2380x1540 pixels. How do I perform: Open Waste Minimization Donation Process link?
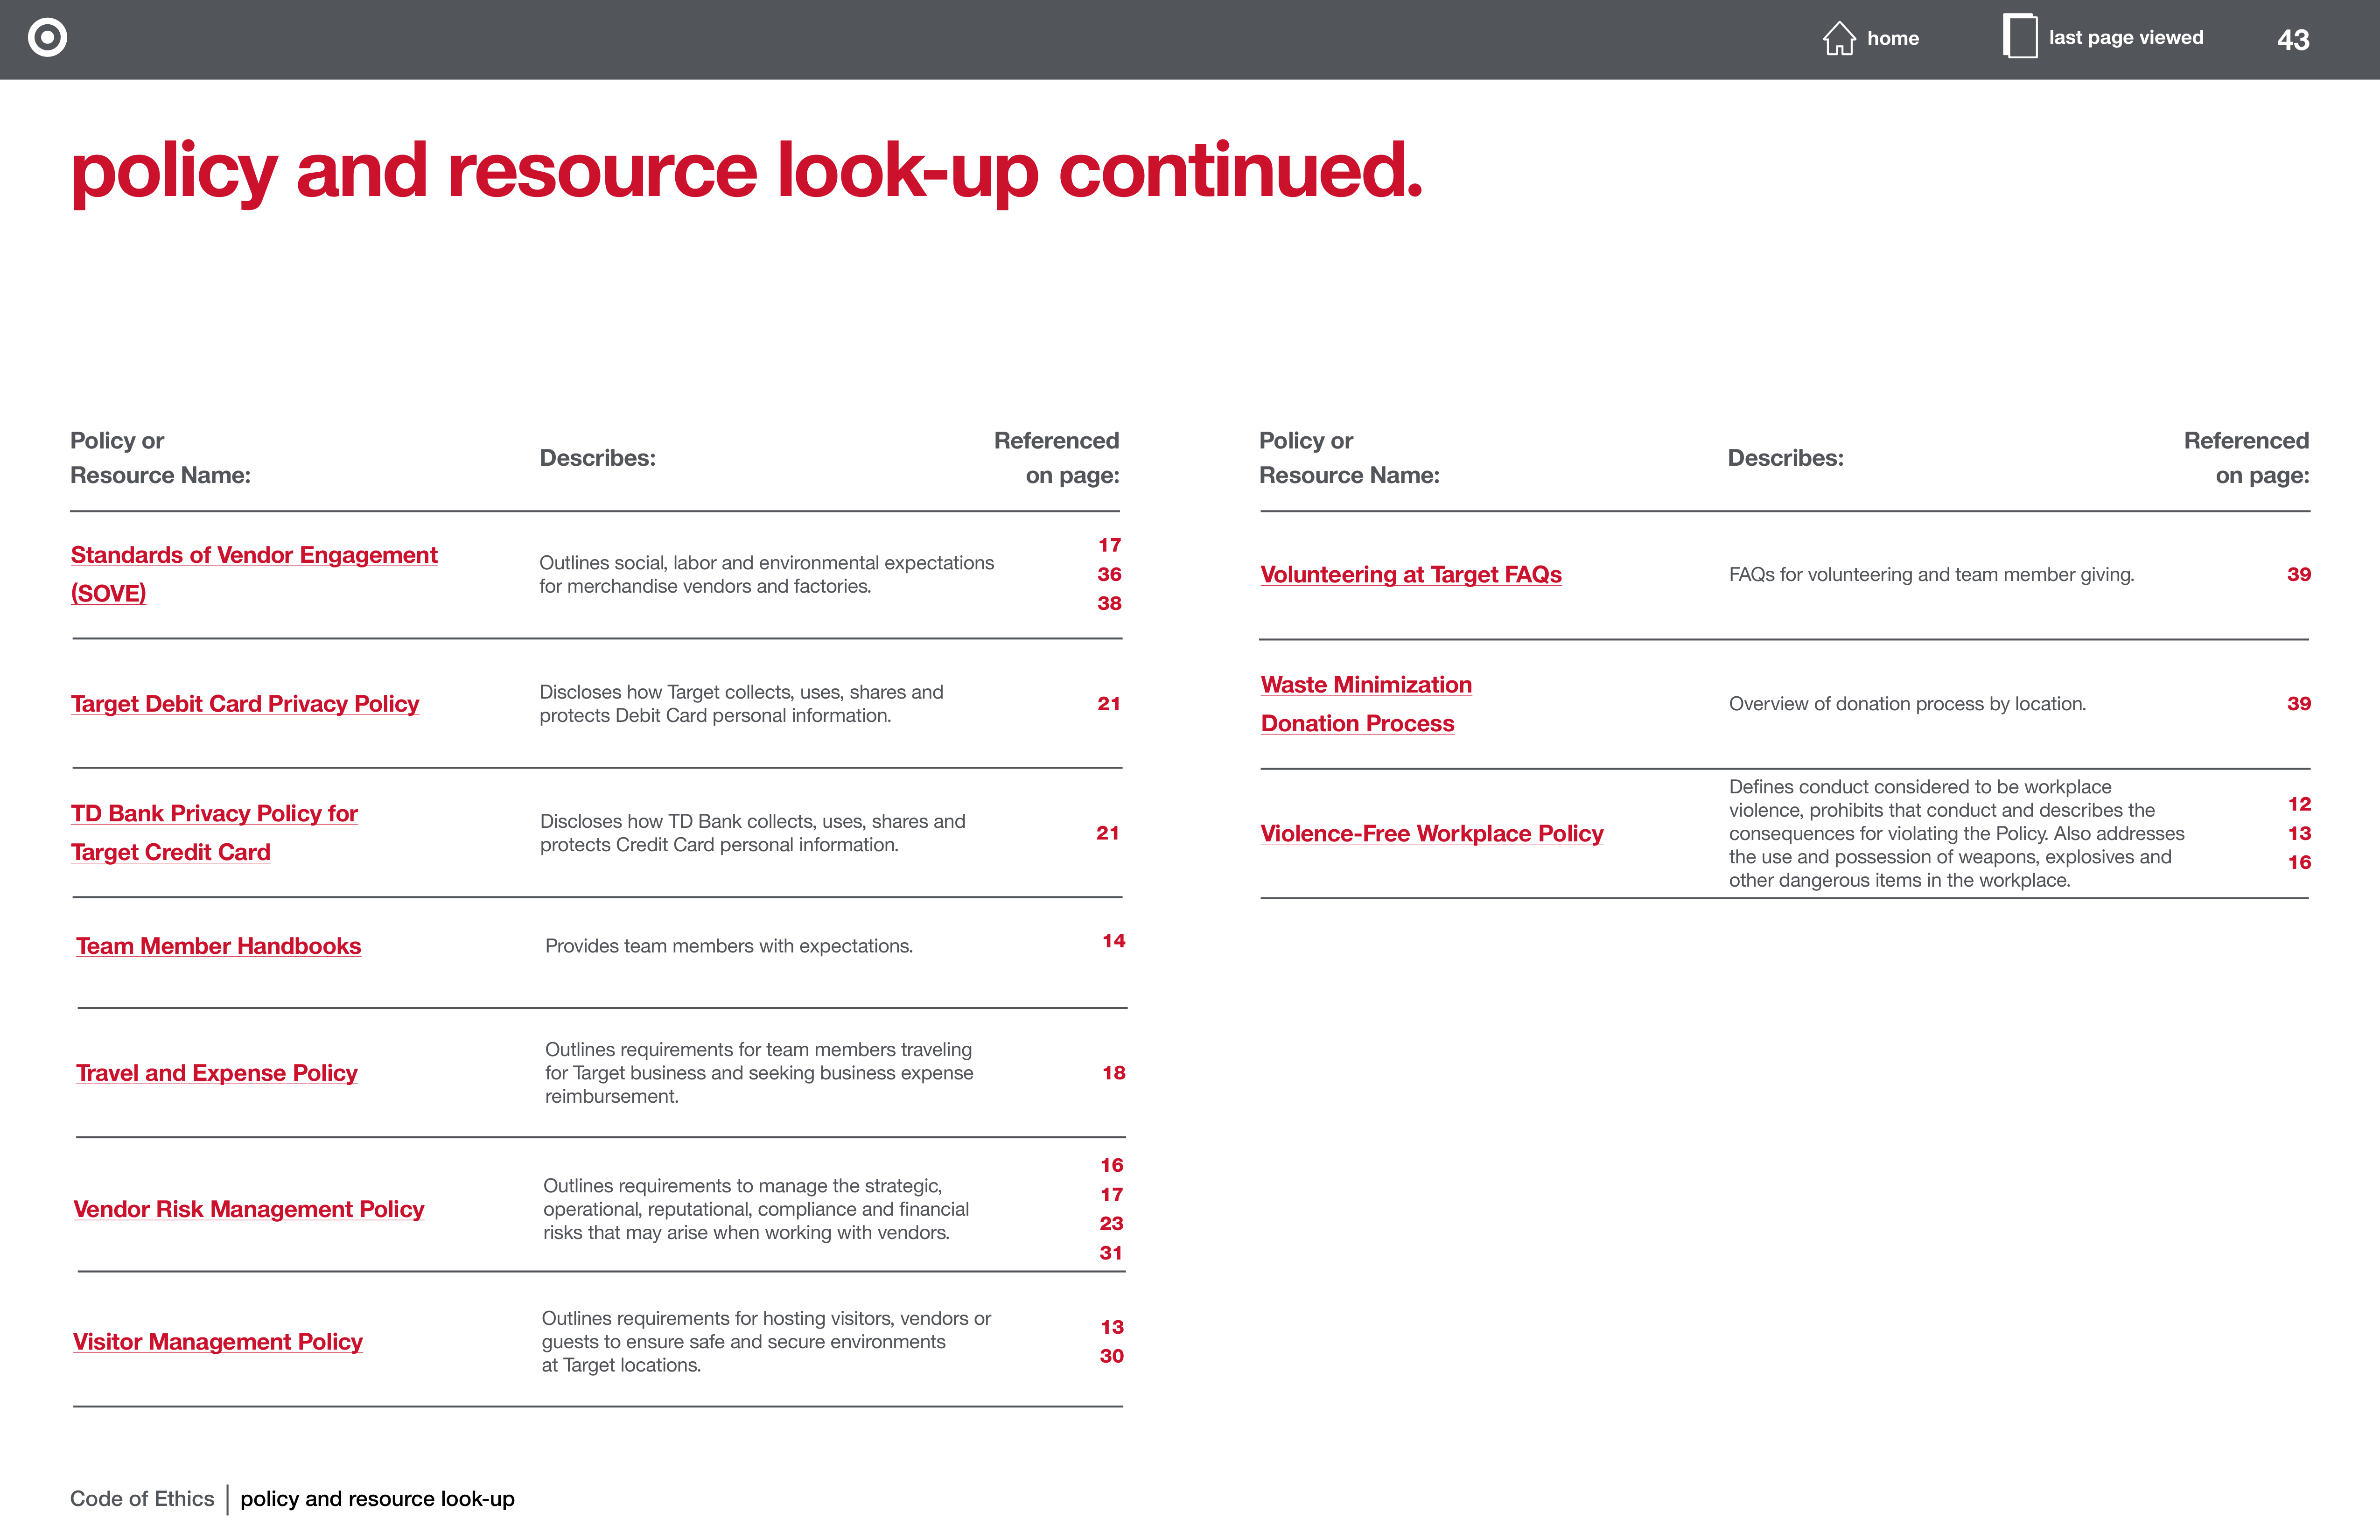point(1366,704)
